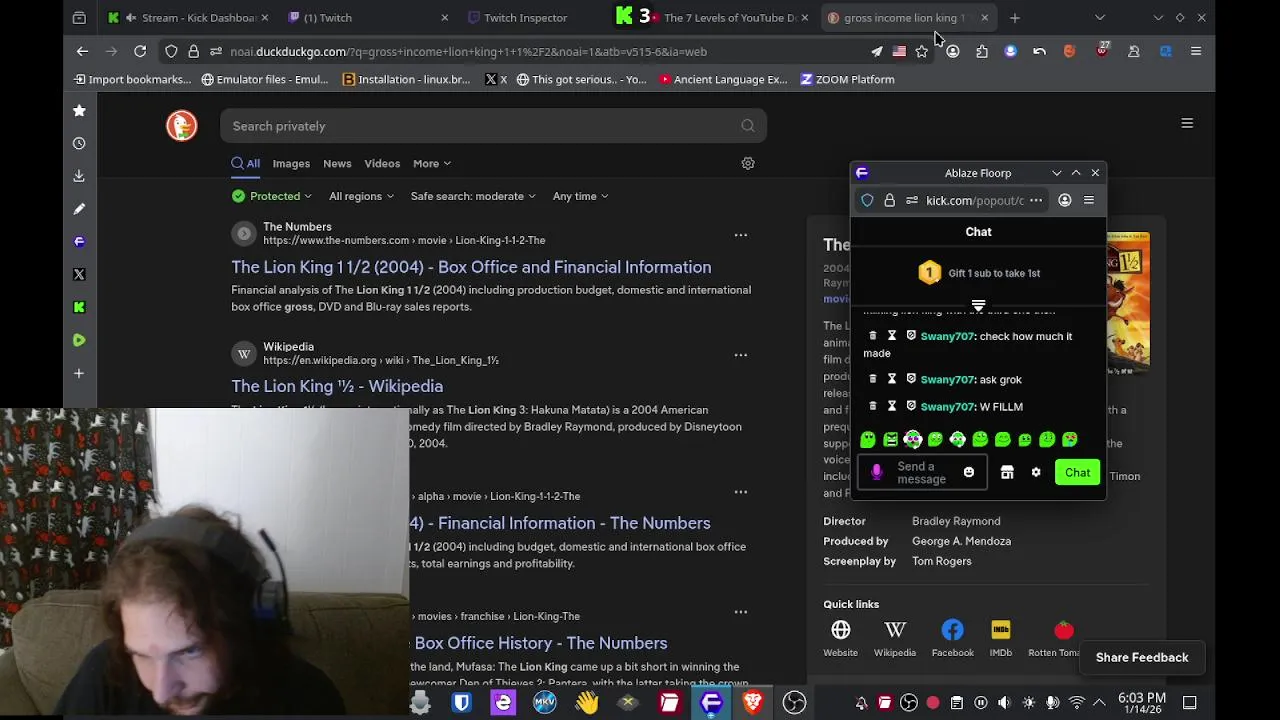The height and width of the screenshot is (720, 1280).
Task: Open the Brave browser taskbar icon
Action: (753, 703)
